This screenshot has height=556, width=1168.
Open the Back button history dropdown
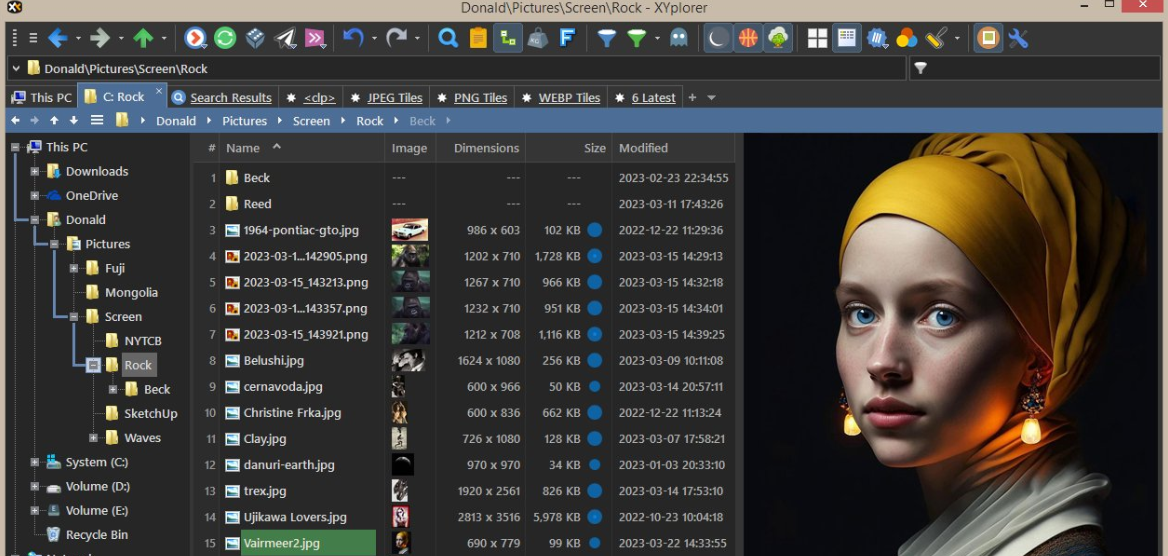click(x=77, y=39)
